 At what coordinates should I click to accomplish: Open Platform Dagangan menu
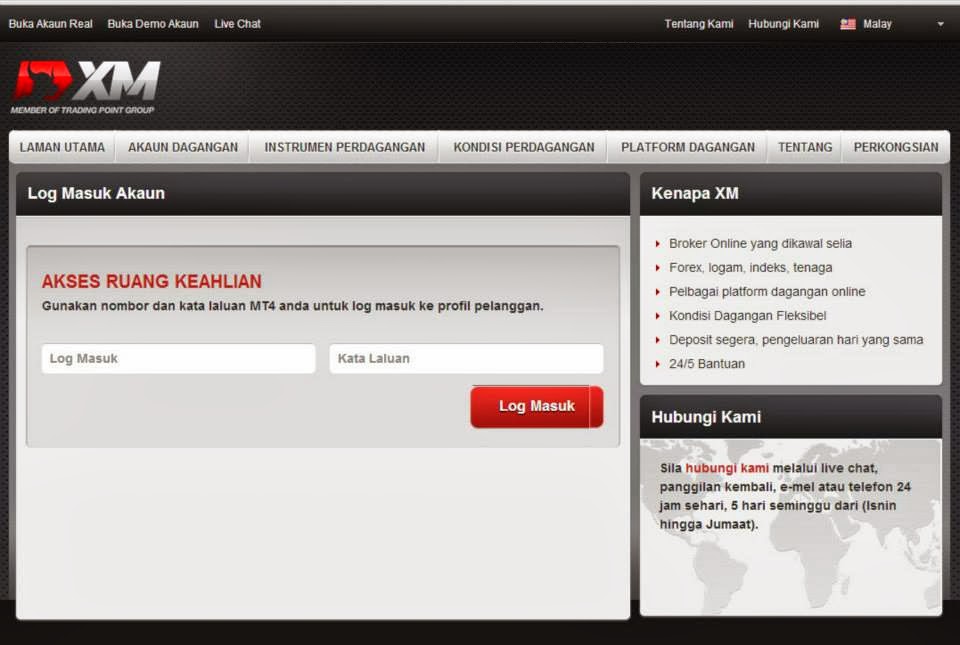pyautogui.click(x=688, y=147)
